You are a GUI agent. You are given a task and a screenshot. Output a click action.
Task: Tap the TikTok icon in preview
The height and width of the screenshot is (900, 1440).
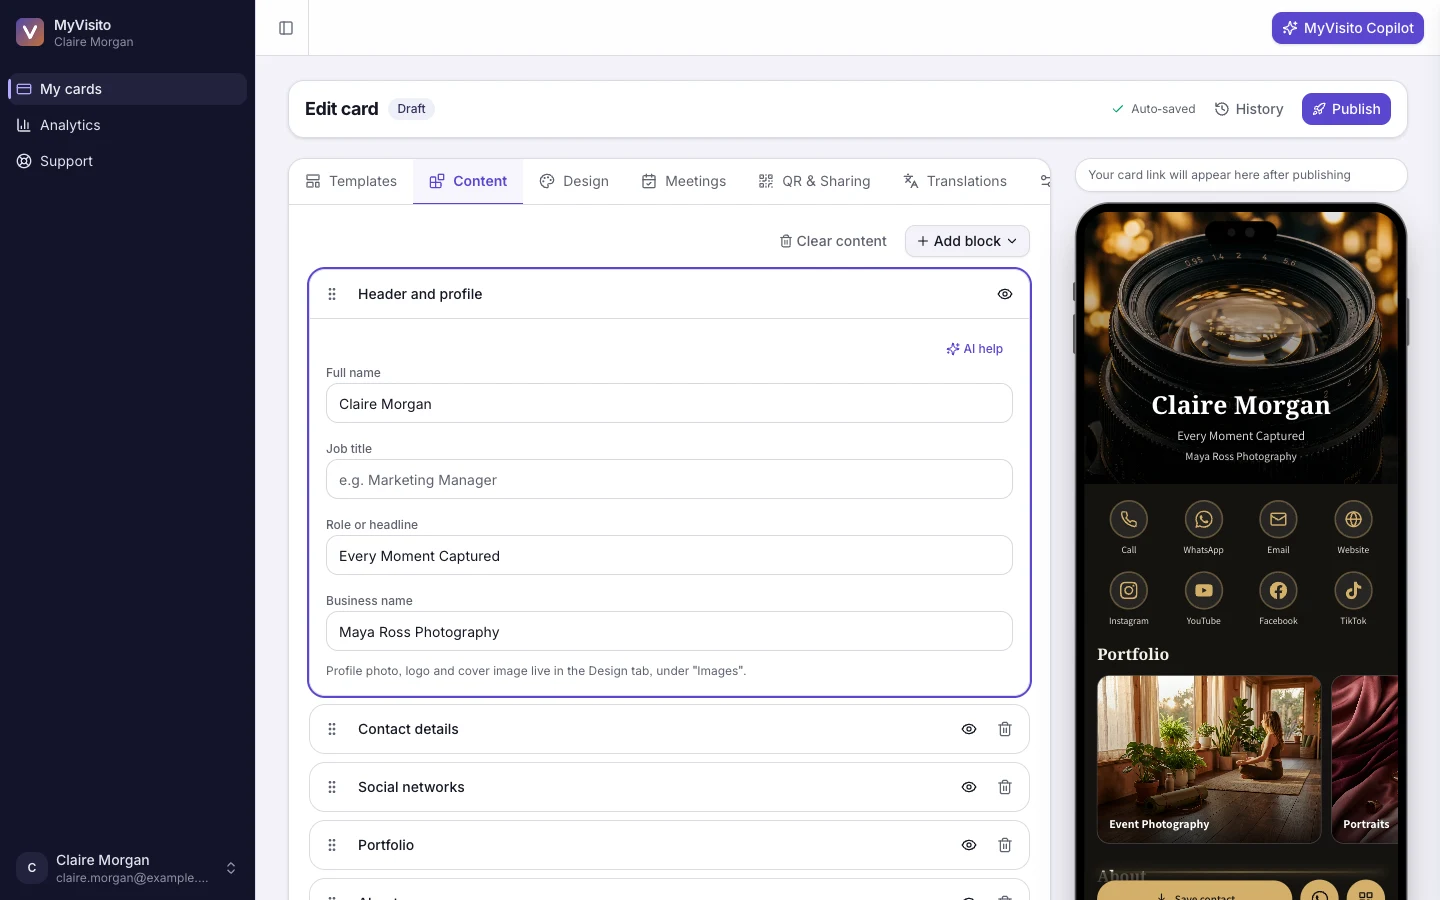1353,591
